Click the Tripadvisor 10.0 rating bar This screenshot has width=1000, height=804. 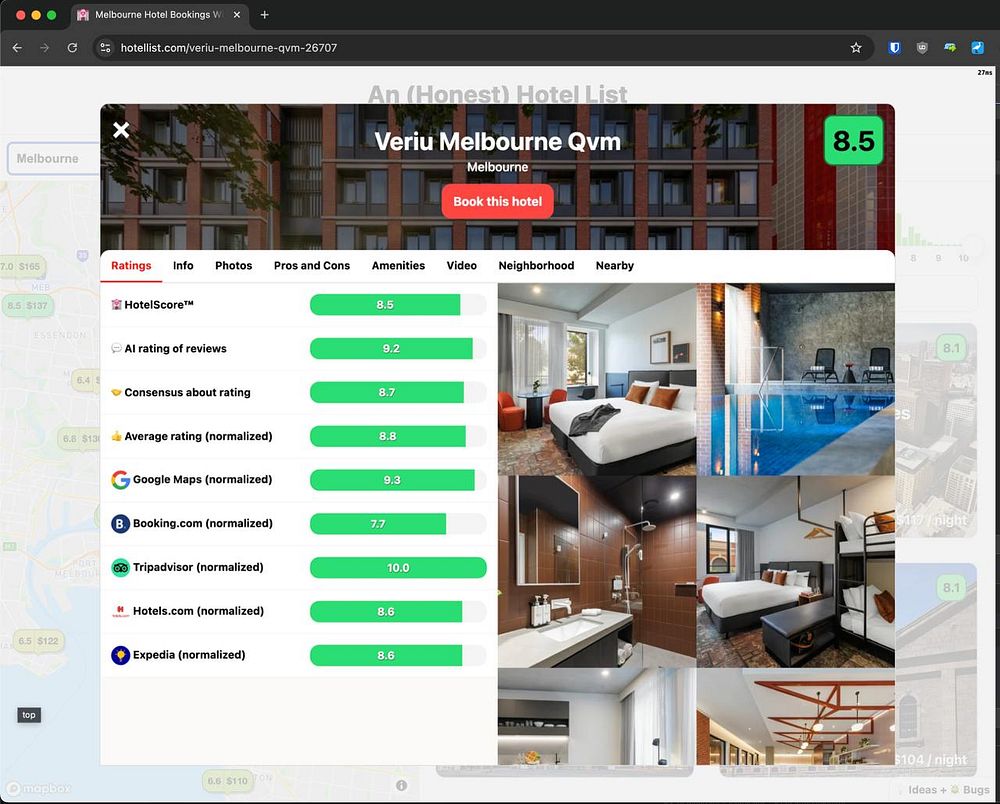point(398,567)
